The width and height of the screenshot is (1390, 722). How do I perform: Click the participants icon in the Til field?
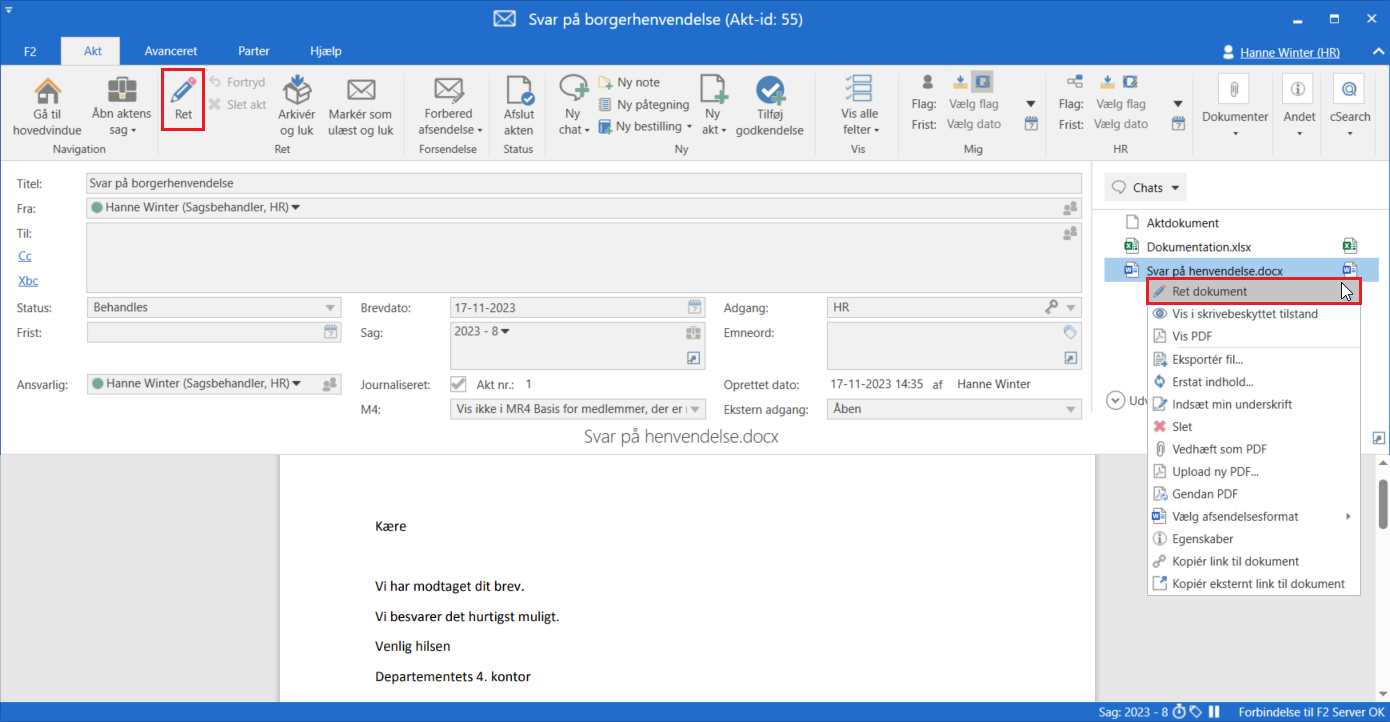tap(1070, 233)
